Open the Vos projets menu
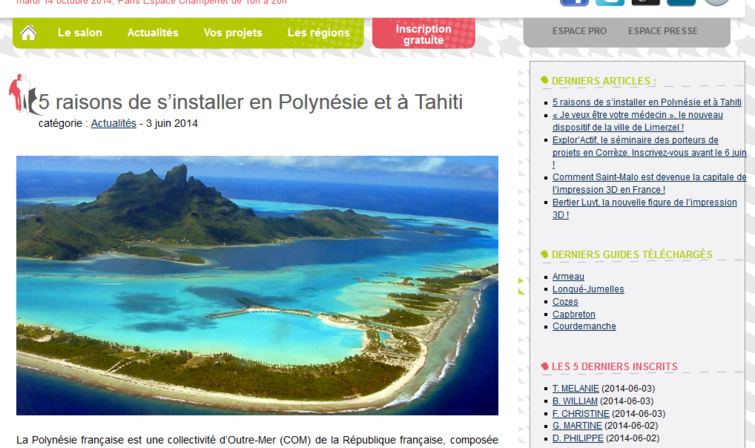This screenshot has height=448, width=755. tap(233, 32)
